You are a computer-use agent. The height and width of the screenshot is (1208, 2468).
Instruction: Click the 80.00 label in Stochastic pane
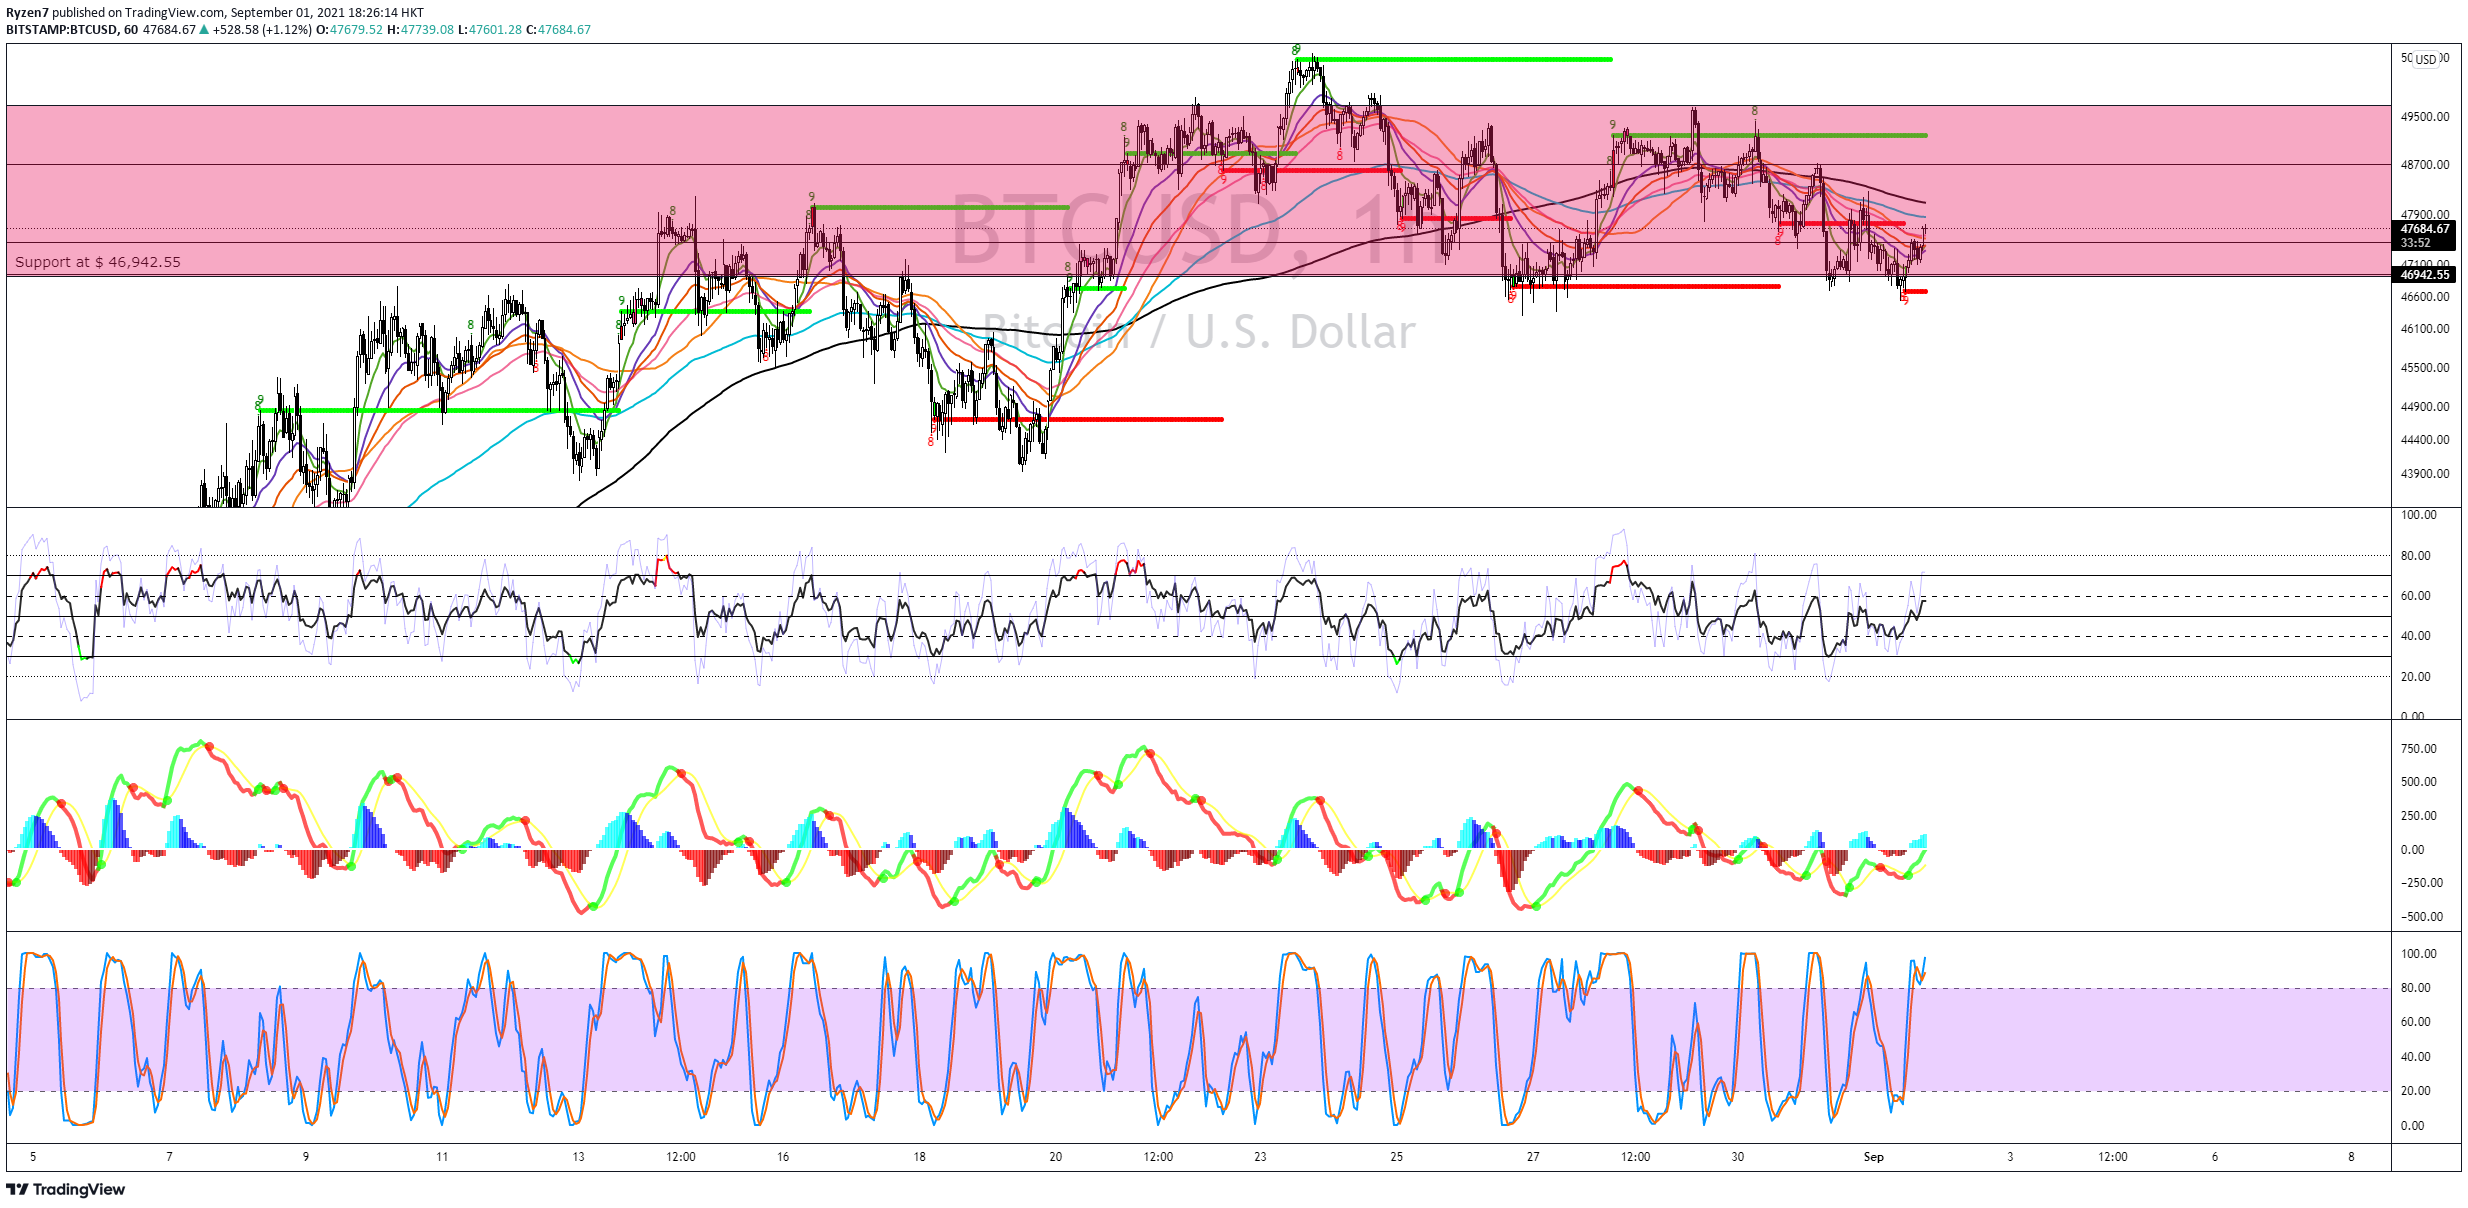[x=2416, y=988]
